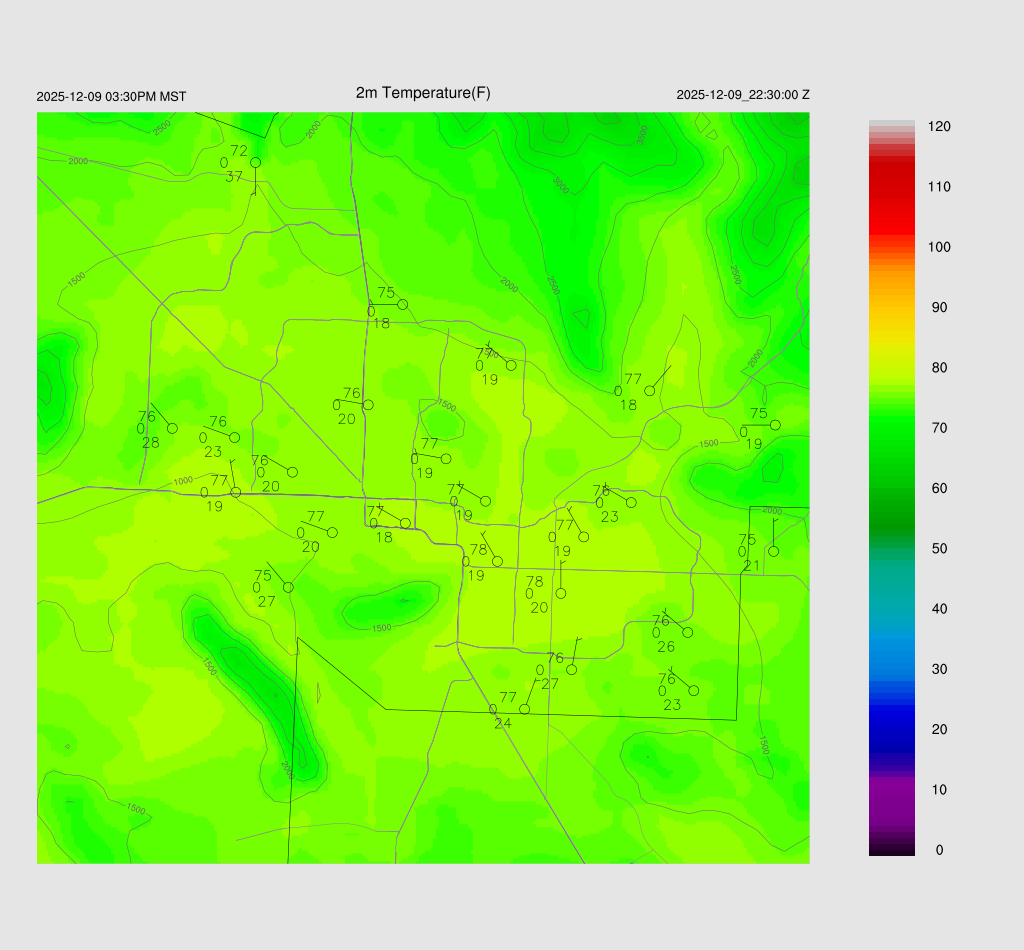The width and height of the screenshot is (1024, 950).
Task: Click the 0 label below the color scale
Action: point(938,850)
